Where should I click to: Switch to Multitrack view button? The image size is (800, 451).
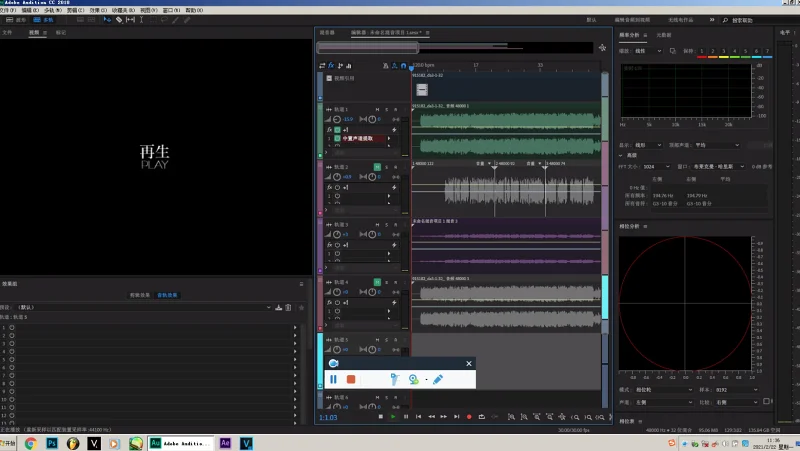[x=43, y=20]
